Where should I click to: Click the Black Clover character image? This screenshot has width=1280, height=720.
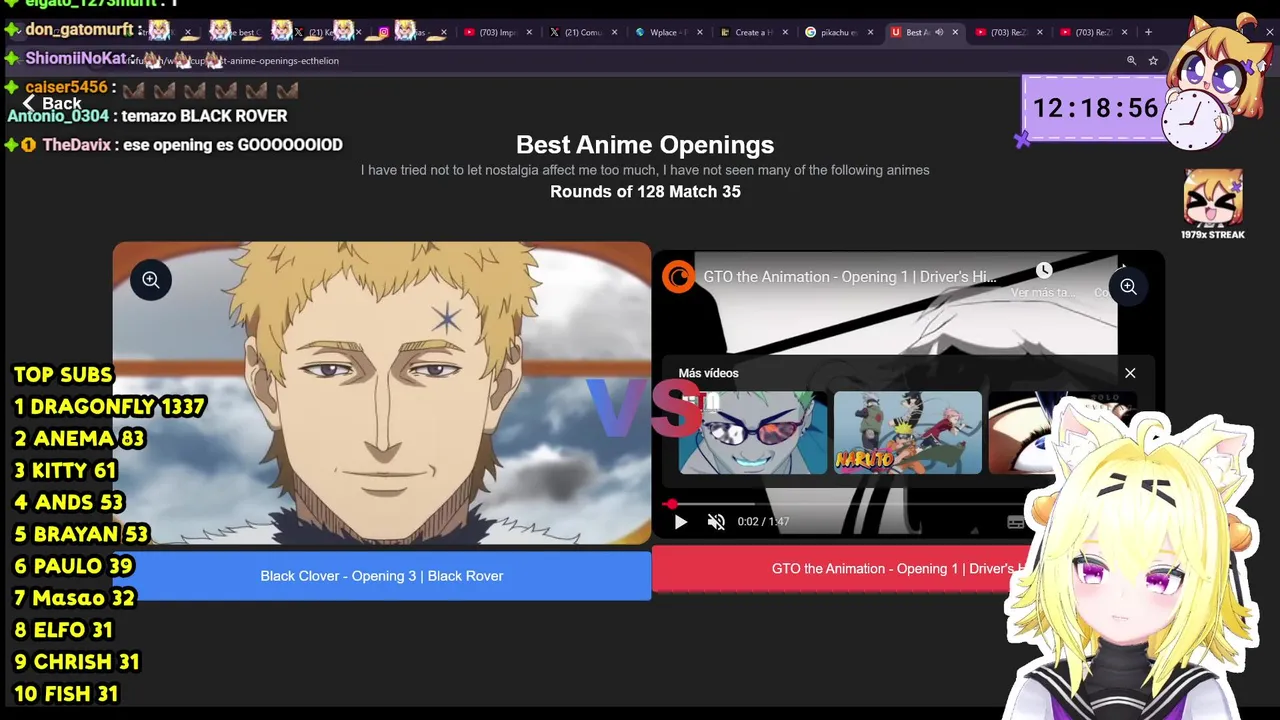tap(382, 393)
